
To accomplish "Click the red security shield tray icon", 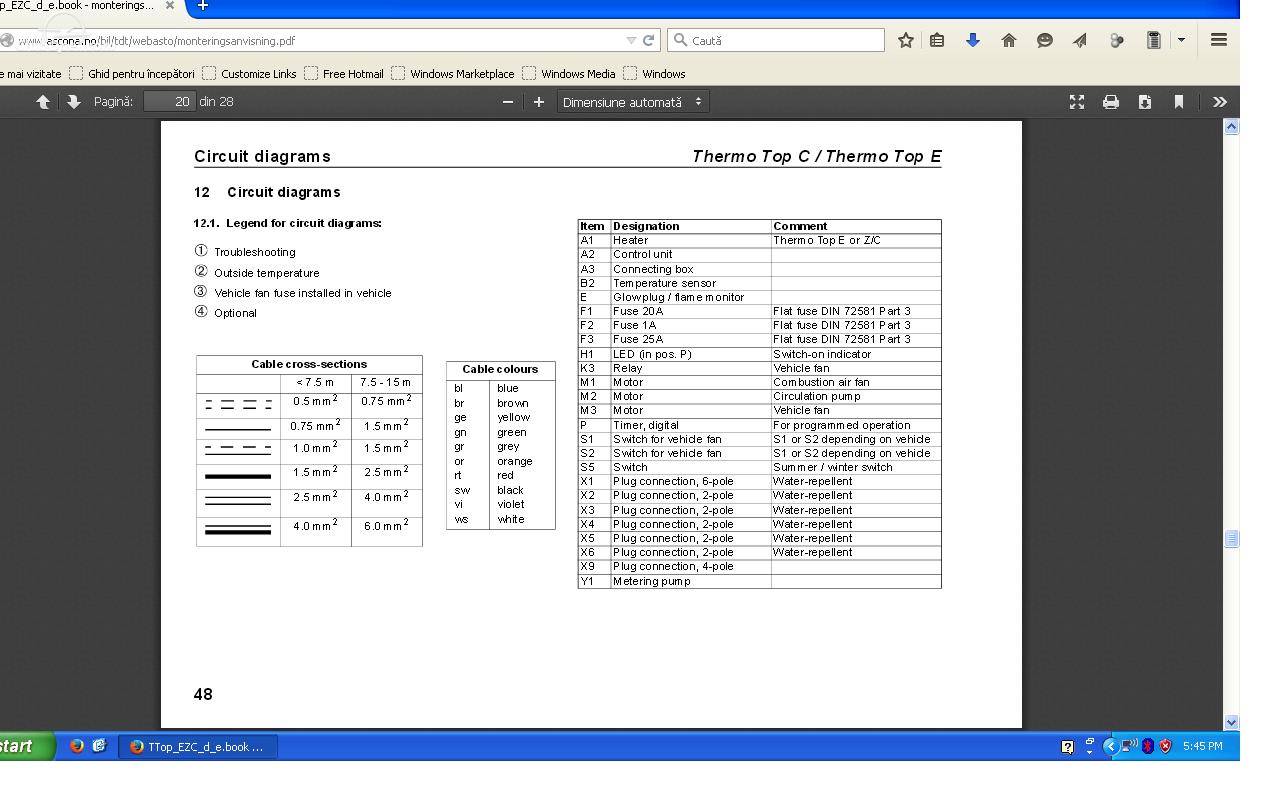I will point(1165,746).
